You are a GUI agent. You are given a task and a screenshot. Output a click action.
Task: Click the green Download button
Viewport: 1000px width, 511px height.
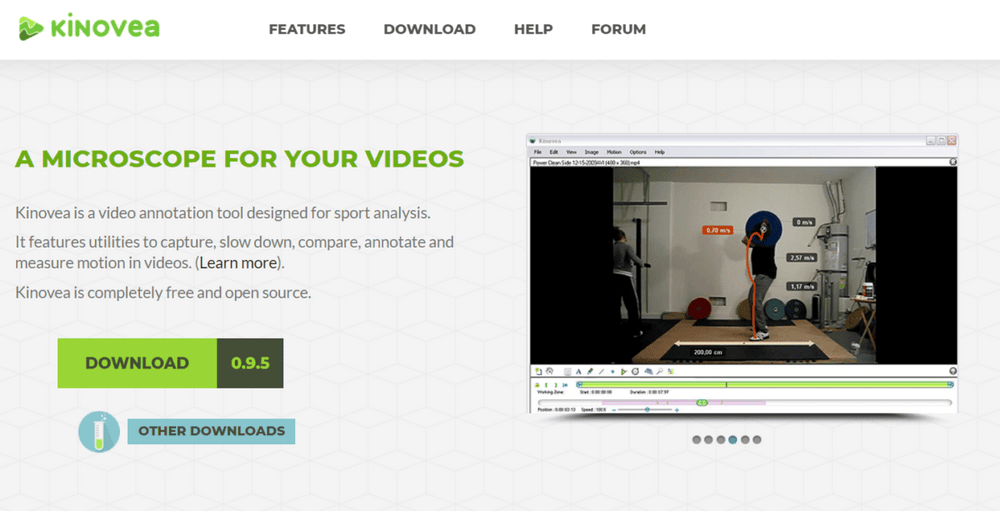(x=137, y=363)
